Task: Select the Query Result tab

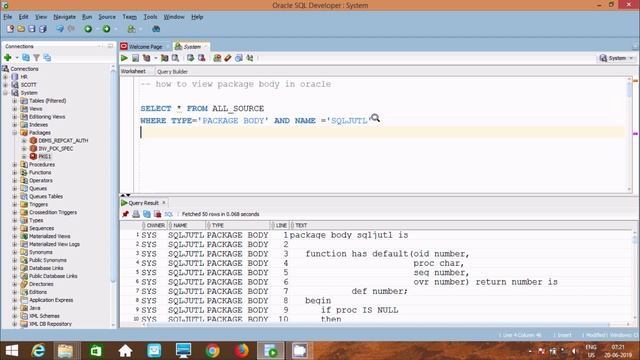Action: click(143, 203)
